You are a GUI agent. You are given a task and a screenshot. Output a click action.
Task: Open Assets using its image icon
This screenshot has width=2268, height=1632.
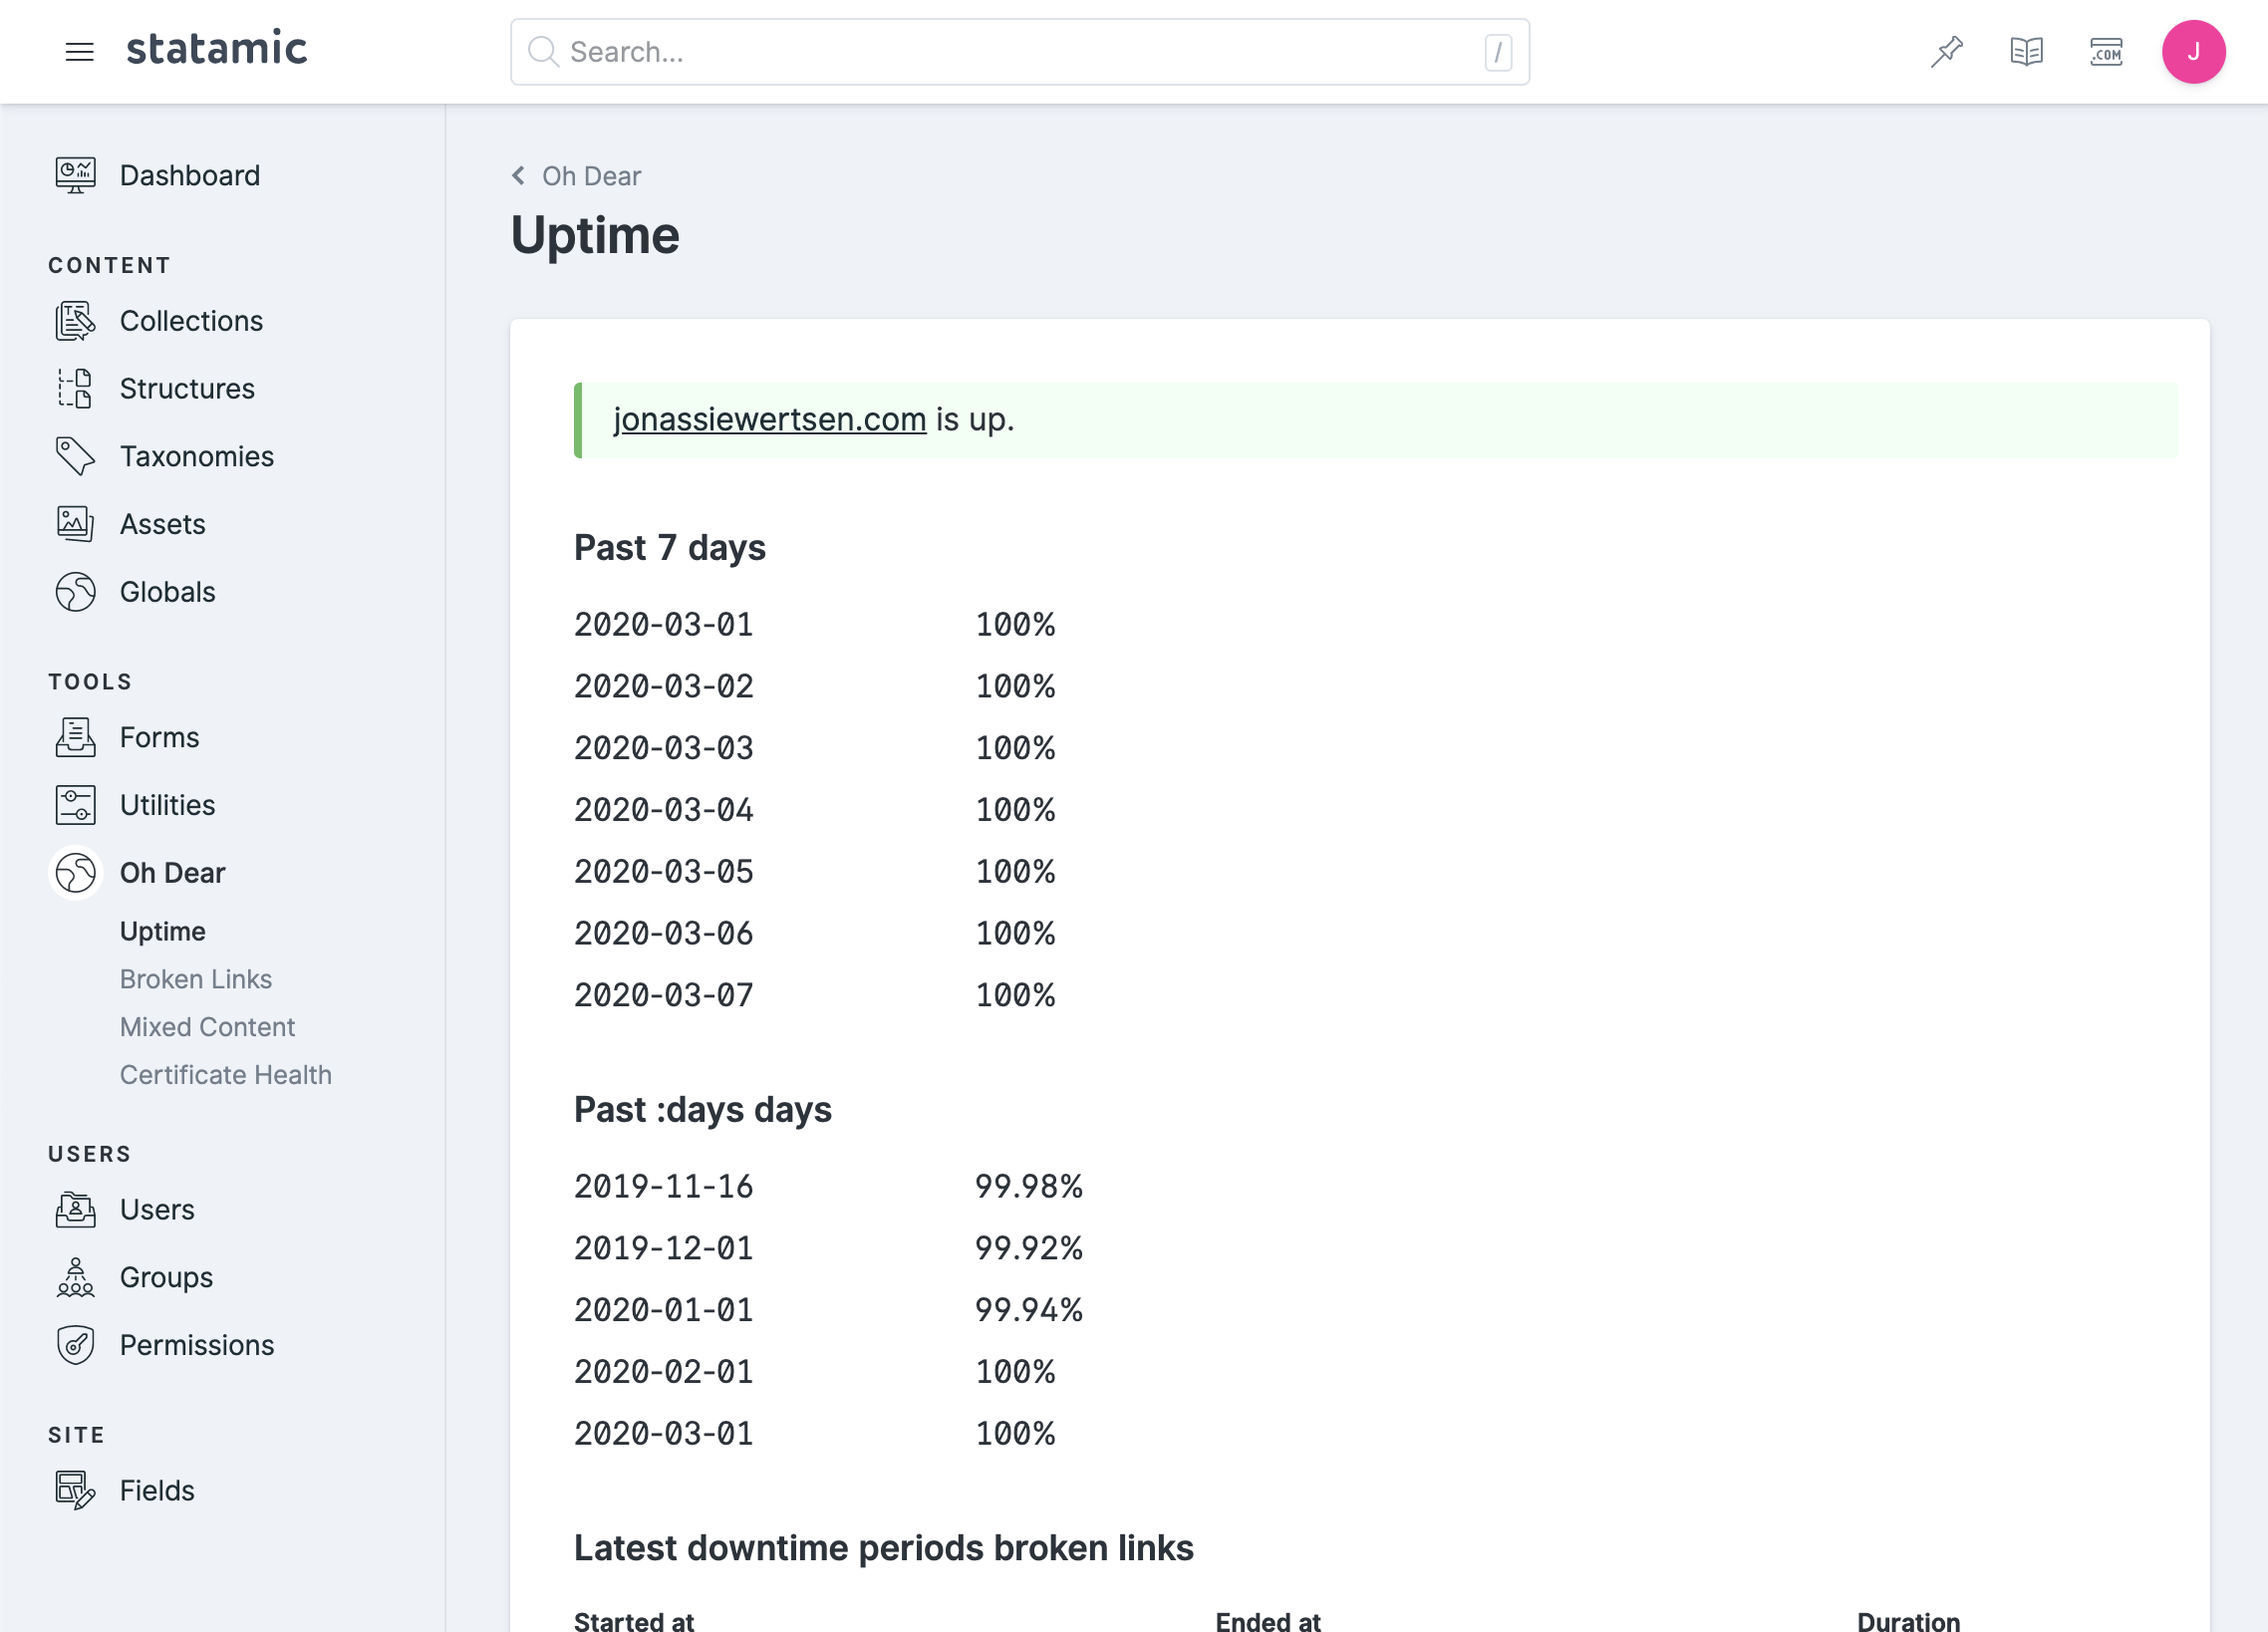[74, 523]
